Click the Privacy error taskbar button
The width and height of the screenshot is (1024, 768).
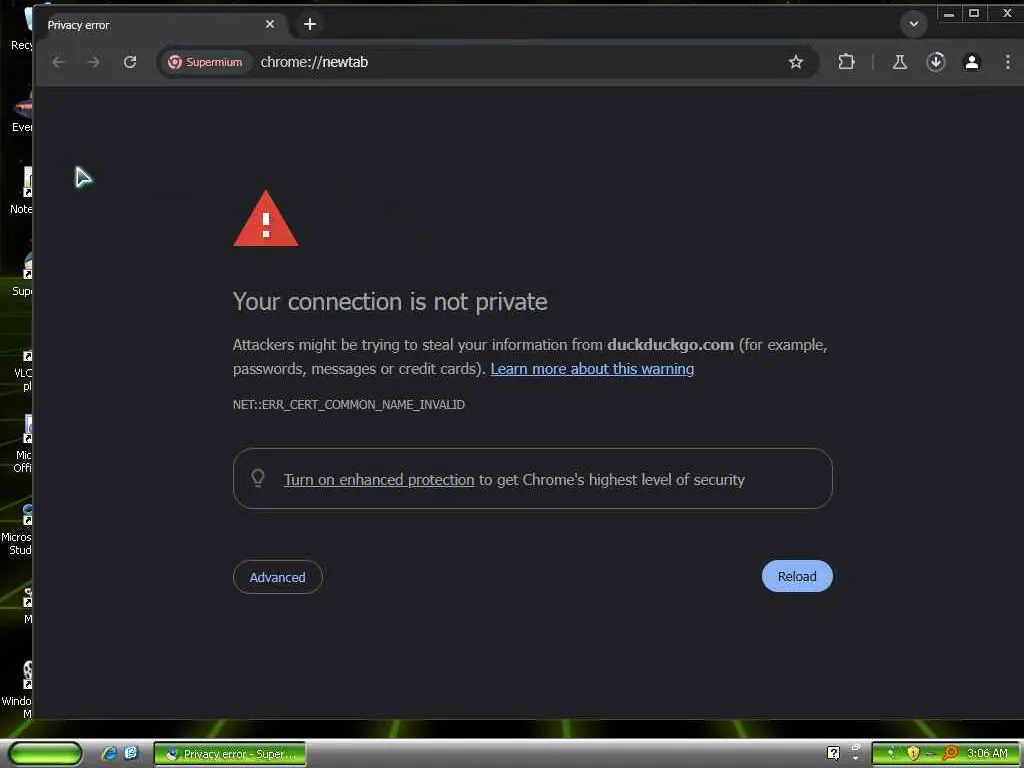coord(230,754)
